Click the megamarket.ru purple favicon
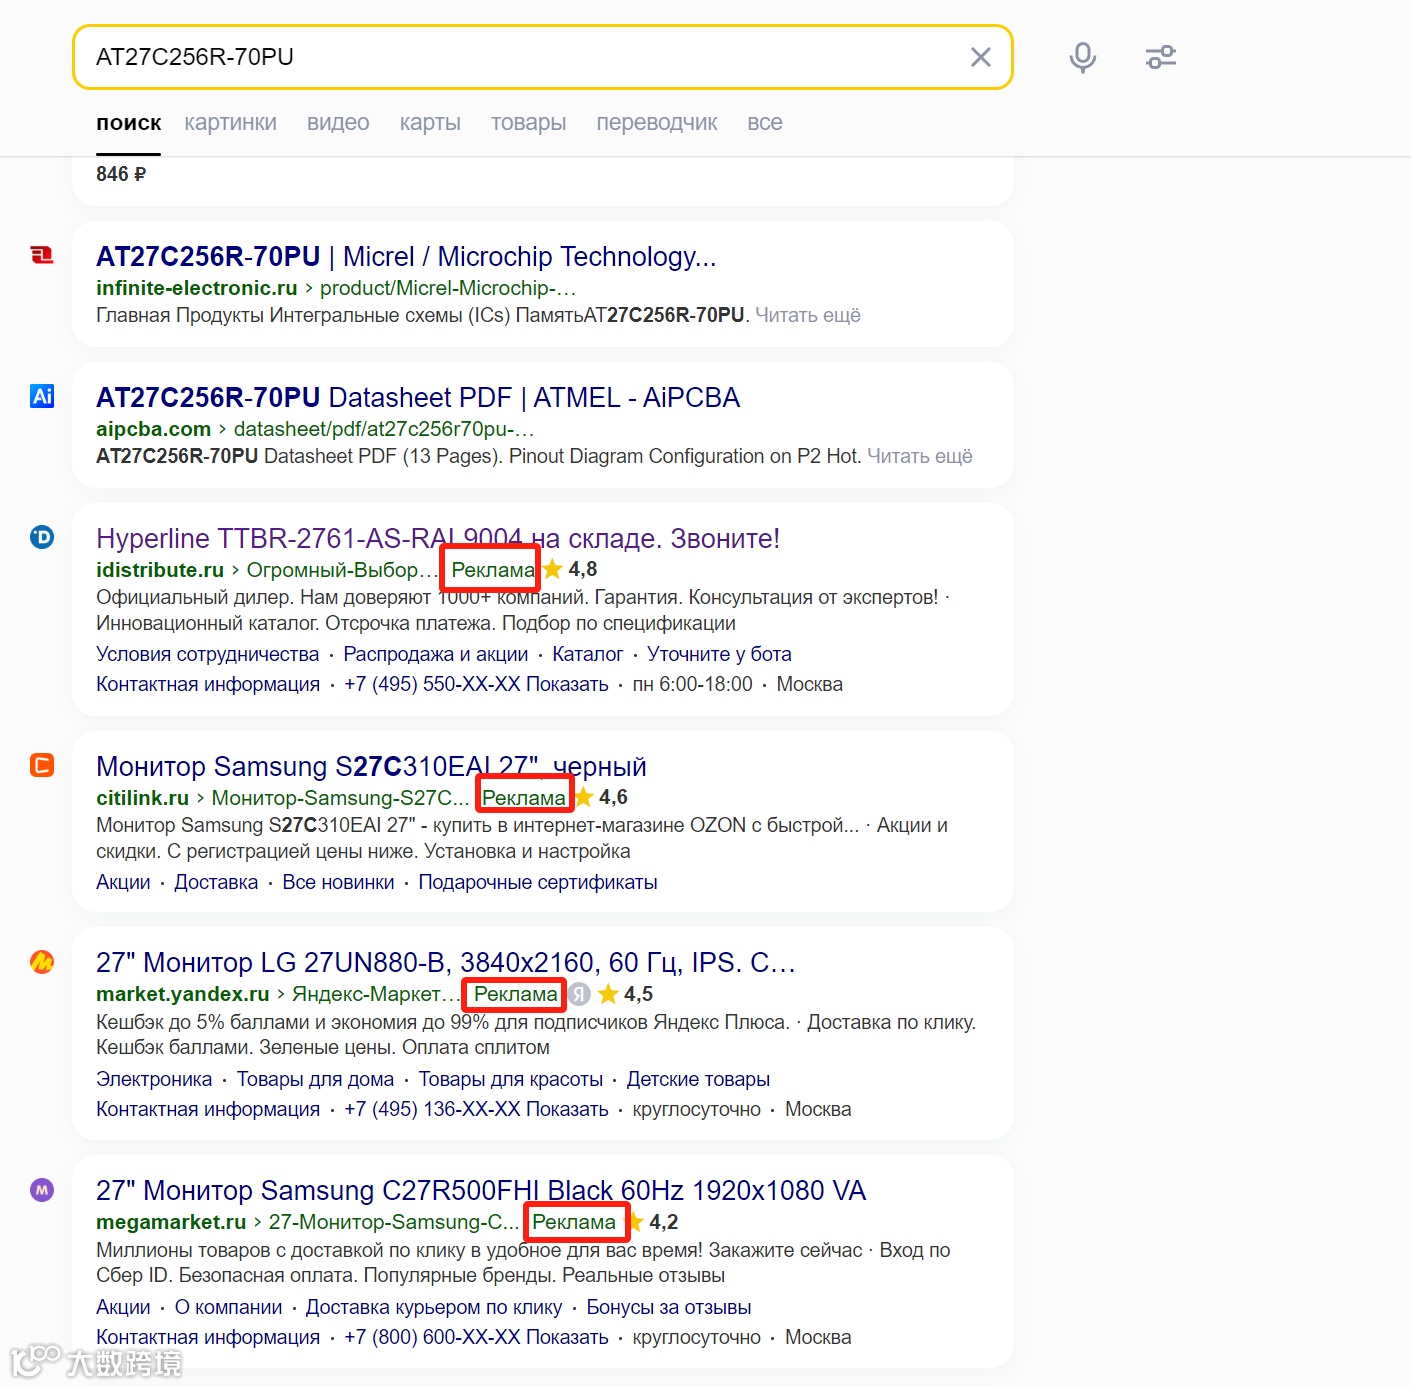Image resolution: width=1411 pixels, height=1387 pixels. (42, 1190)
